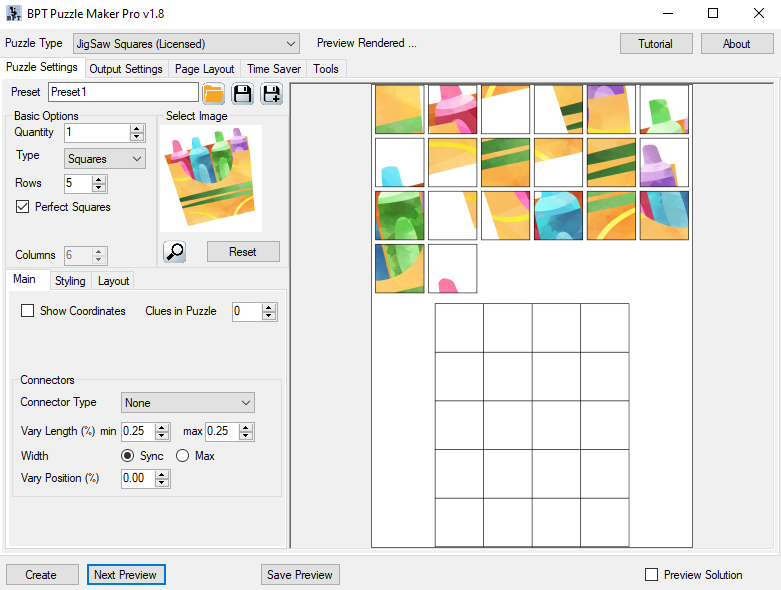Open the Connector Type dropdown
This screenshot has height=590, width=781.
[x=188, y=403]
